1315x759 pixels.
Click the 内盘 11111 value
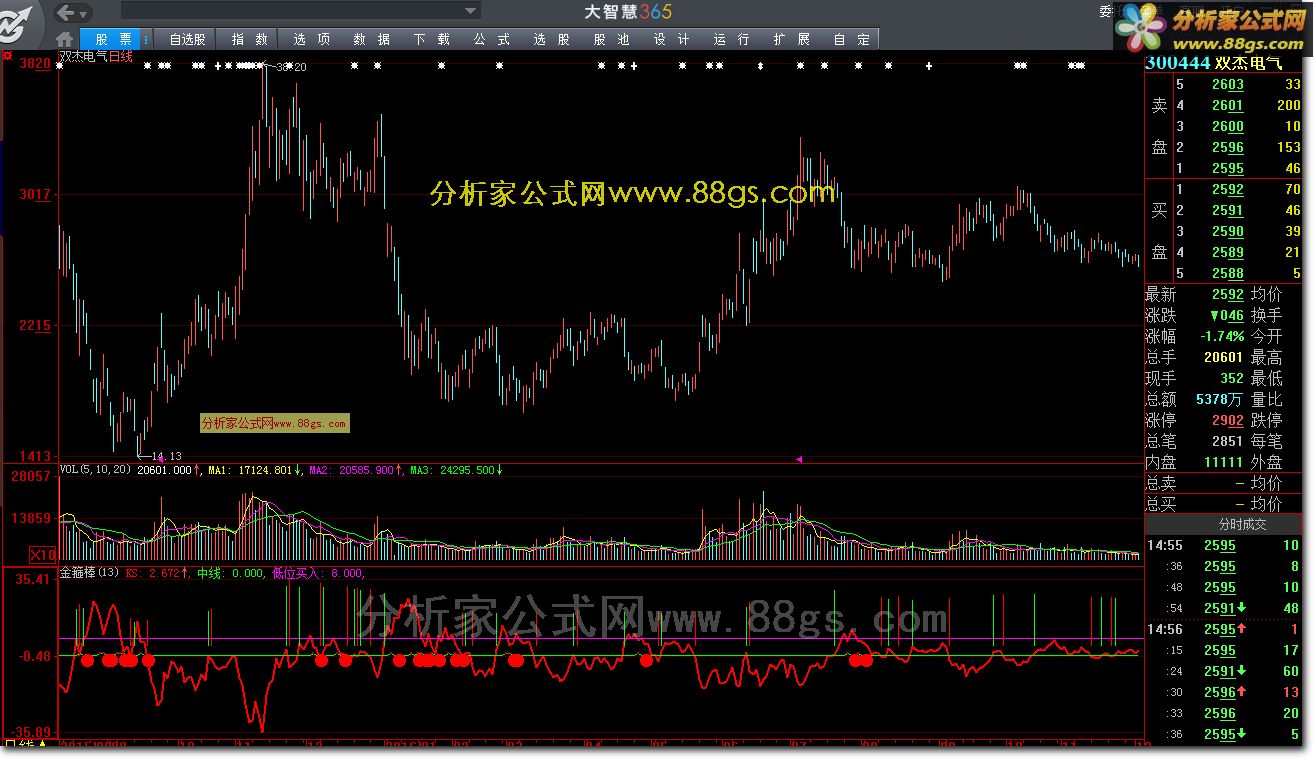pyautogui.click(x=1223, y=463)
